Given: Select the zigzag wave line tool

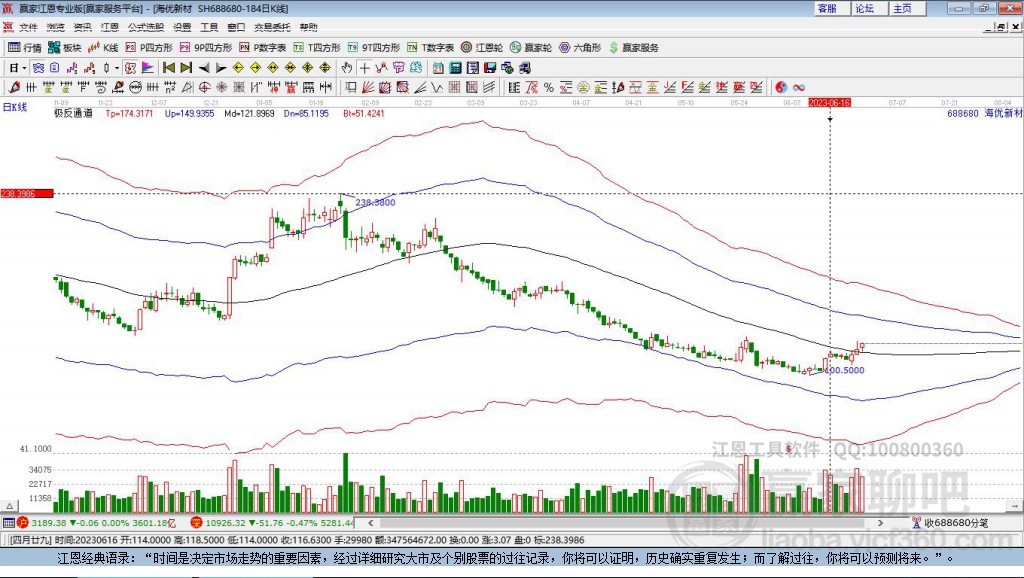Looking at the screenshot, I should pyautogui.click(x=438, y=87).
